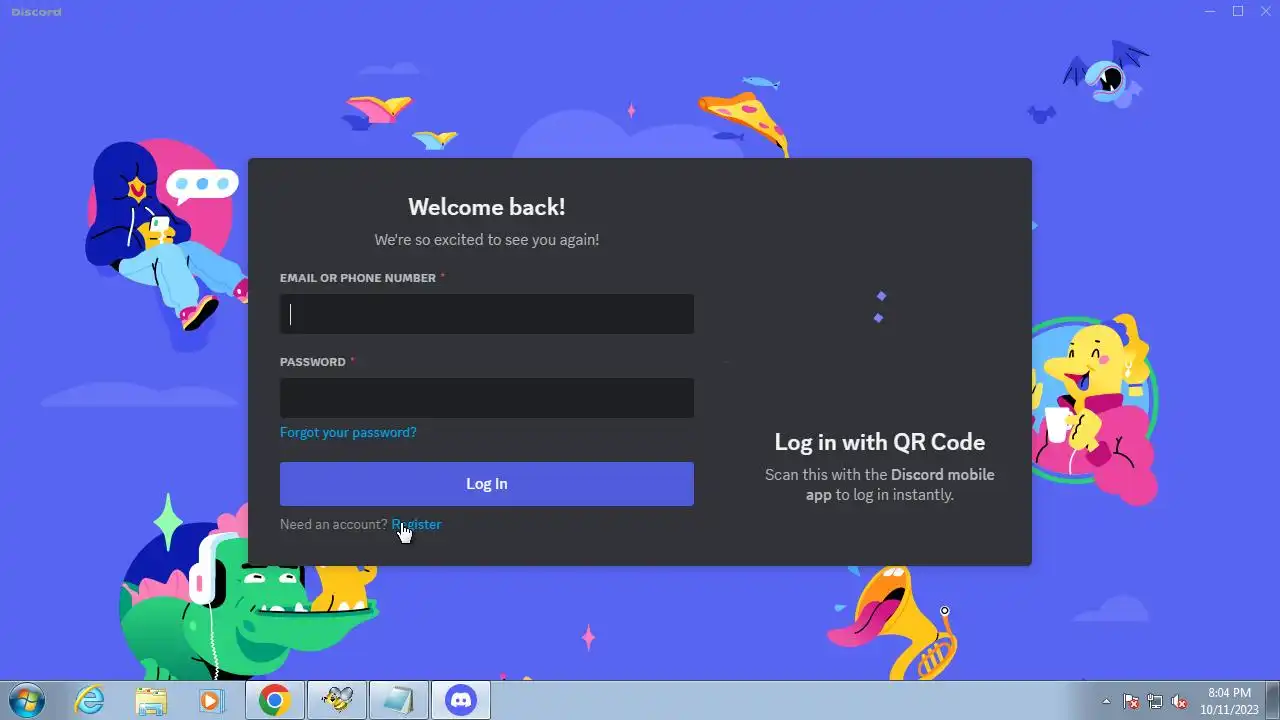Open the notepad-like taskbar application
The width and height of the screenshot is (1280, 720).
[x=399, y=700]
